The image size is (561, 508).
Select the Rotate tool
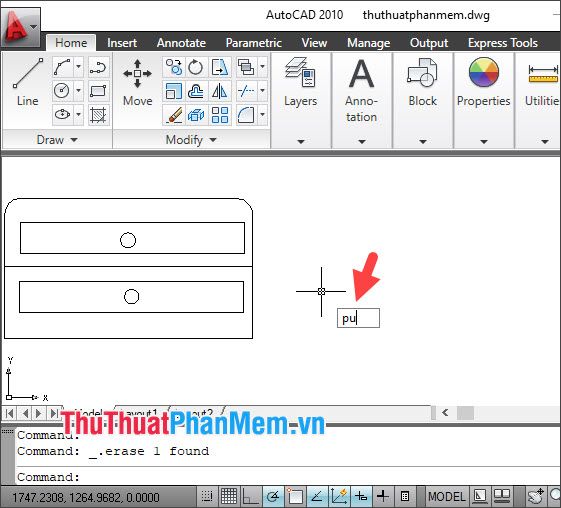195,67
